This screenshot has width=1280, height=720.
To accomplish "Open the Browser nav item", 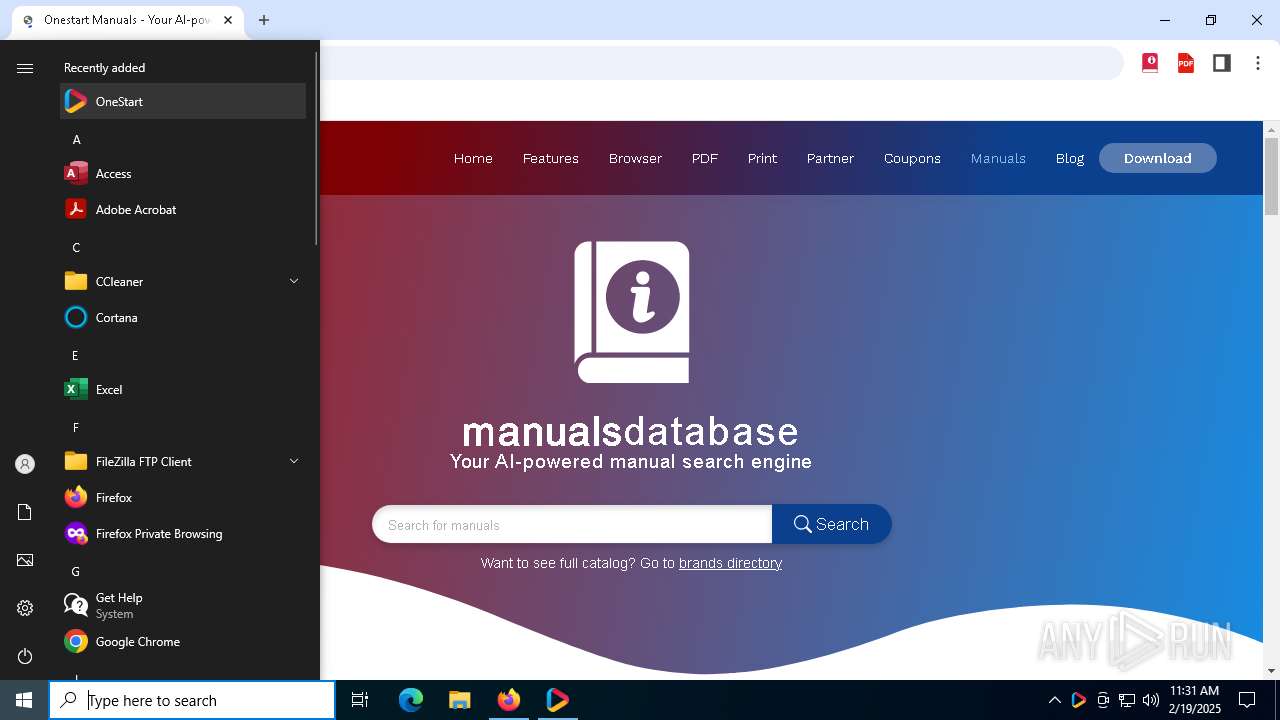I will coord(635,158).
